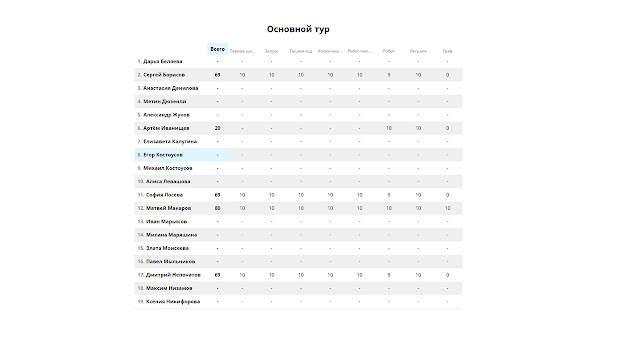The image size is (640, 360).
Task: Click total score 69 for София Лосева
Action: coord(217,195)
